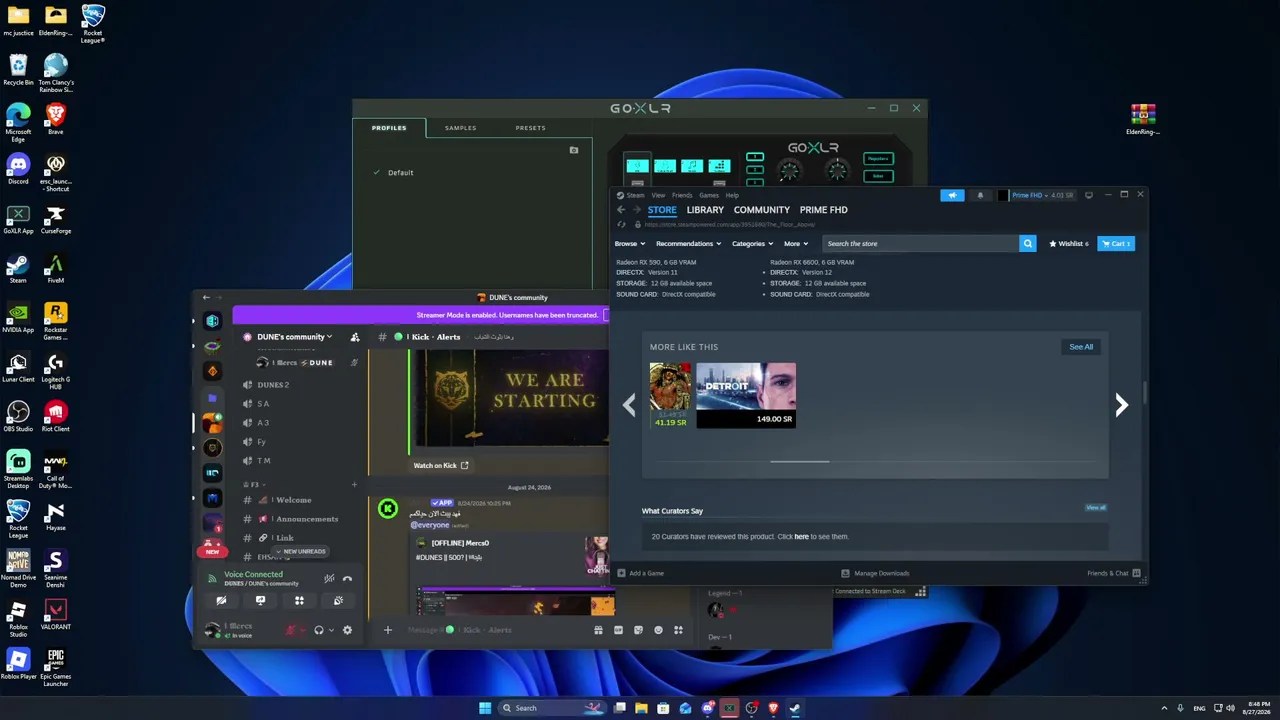Click Watch on Kick button in Discord
The image size is (1280, 720).
coord(441,465)
